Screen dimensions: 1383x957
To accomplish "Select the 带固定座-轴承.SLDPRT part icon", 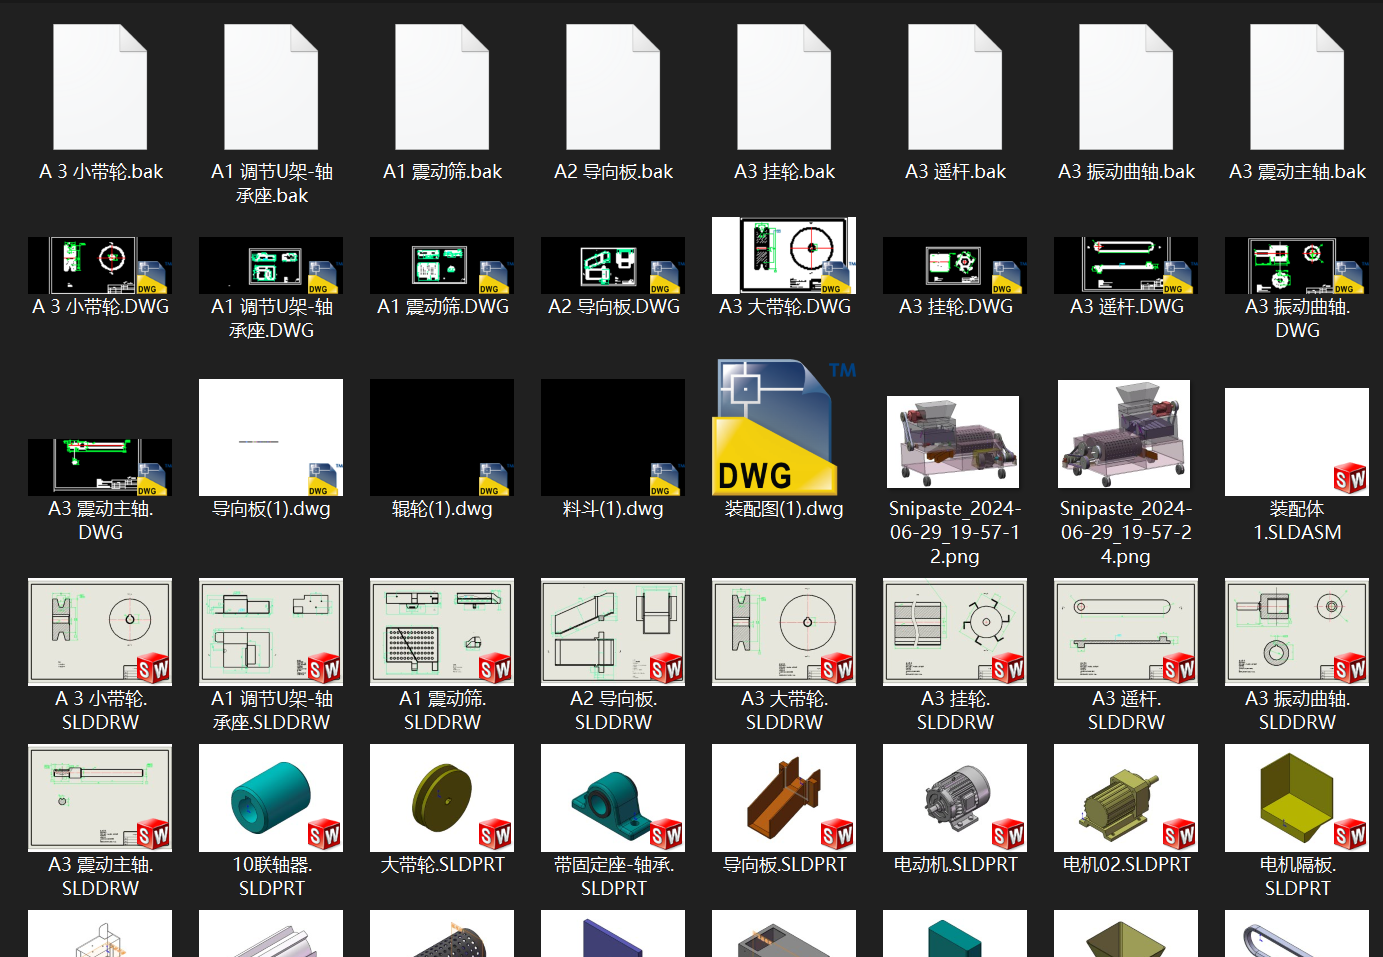I will coord(613,798).
